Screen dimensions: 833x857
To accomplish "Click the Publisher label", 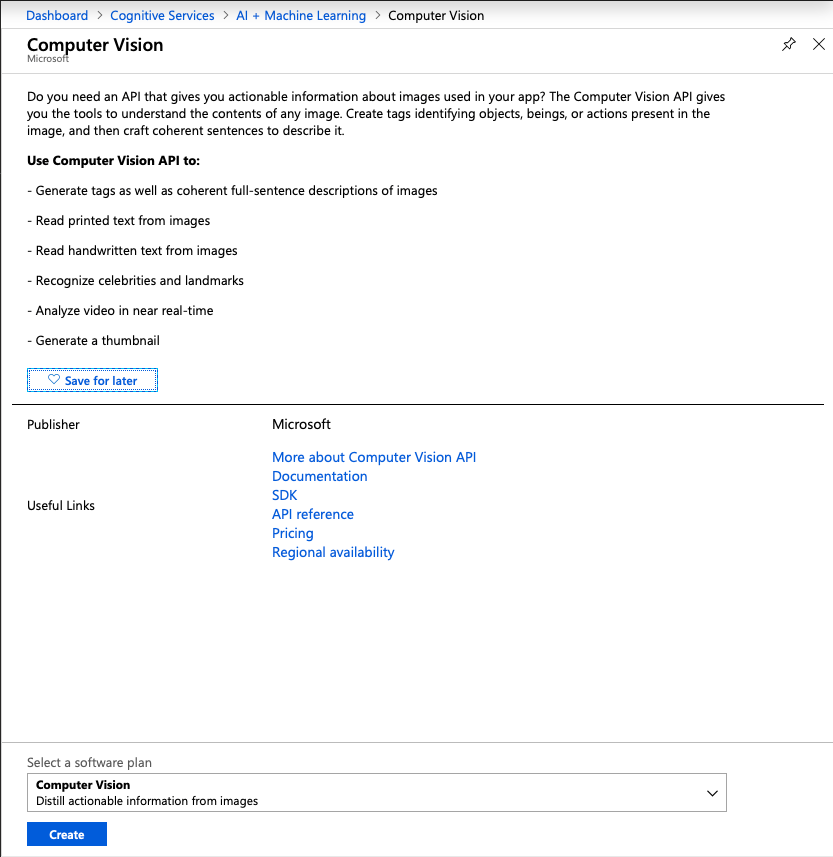I will coord(54,425).
